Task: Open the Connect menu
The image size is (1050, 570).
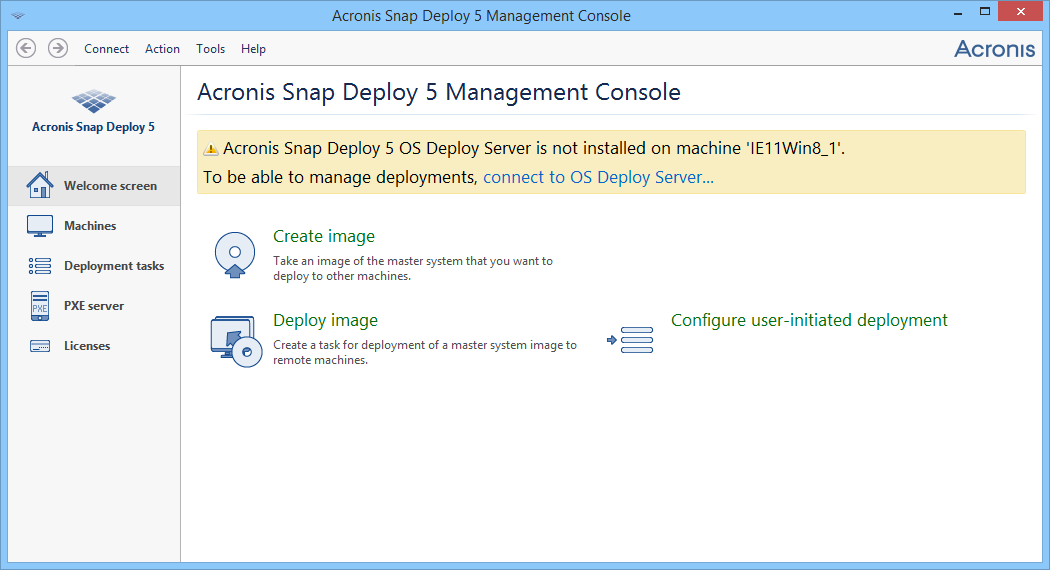Action: click(x=106, y=49)
